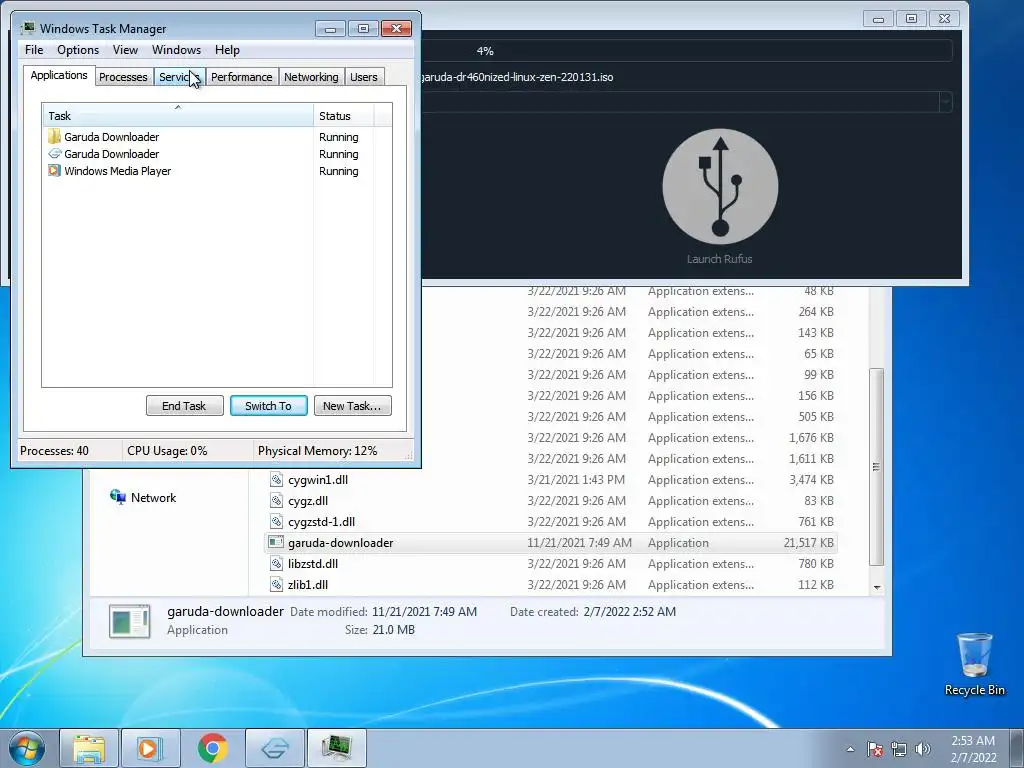This screenshot has width=1024, height=768.
Task: Open the dropdown arrow in Garuda Downloader window
Action: [x=945, y=102]
